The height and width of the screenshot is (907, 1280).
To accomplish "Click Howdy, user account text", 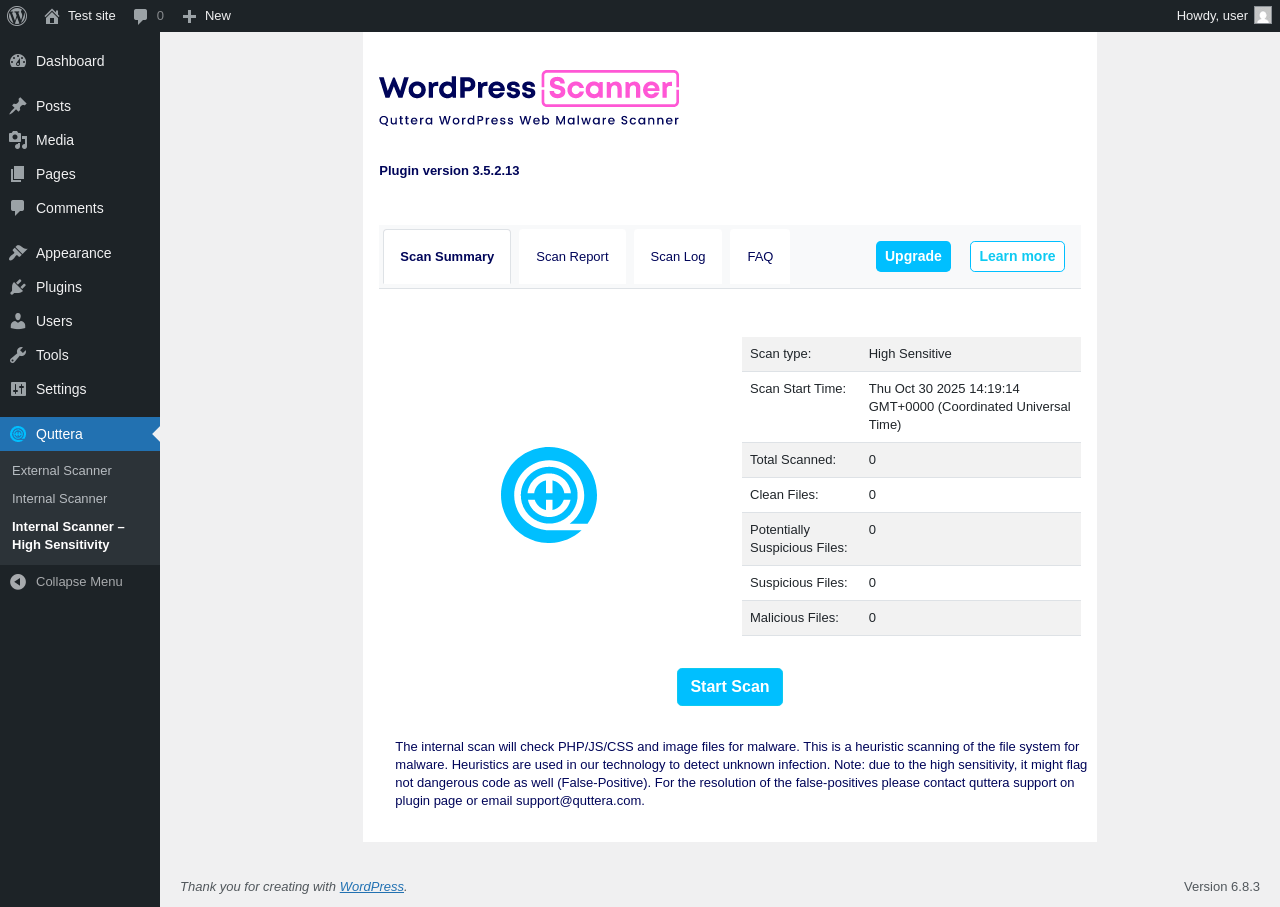I will (x=1212, y=16).
